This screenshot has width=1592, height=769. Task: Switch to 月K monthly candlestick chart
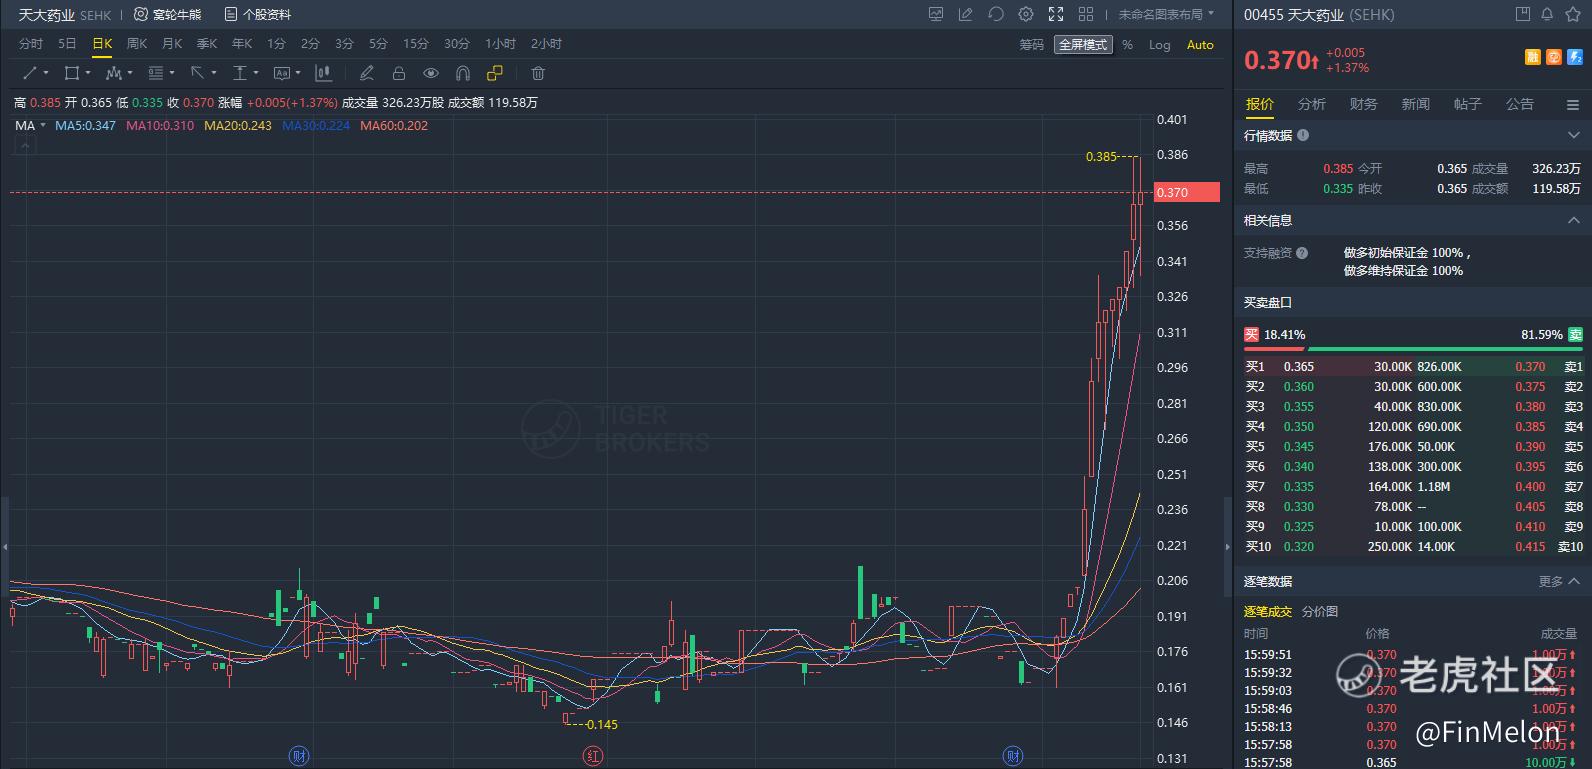pyautogui.click(x=172, y=44)
